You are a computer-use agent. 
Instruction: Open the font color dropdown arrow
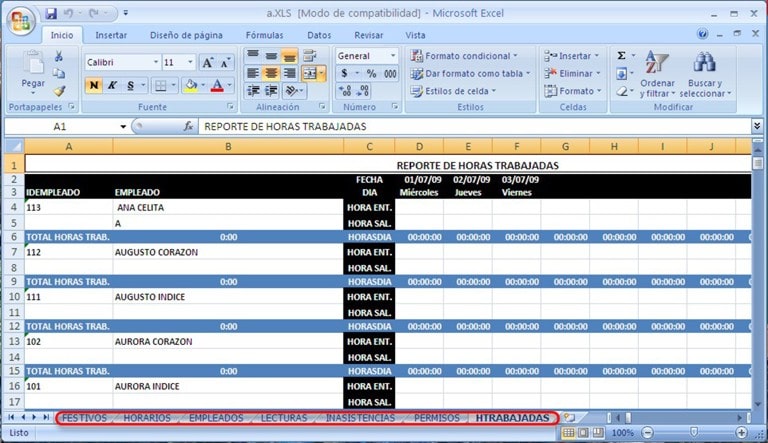tap(230, 86)
